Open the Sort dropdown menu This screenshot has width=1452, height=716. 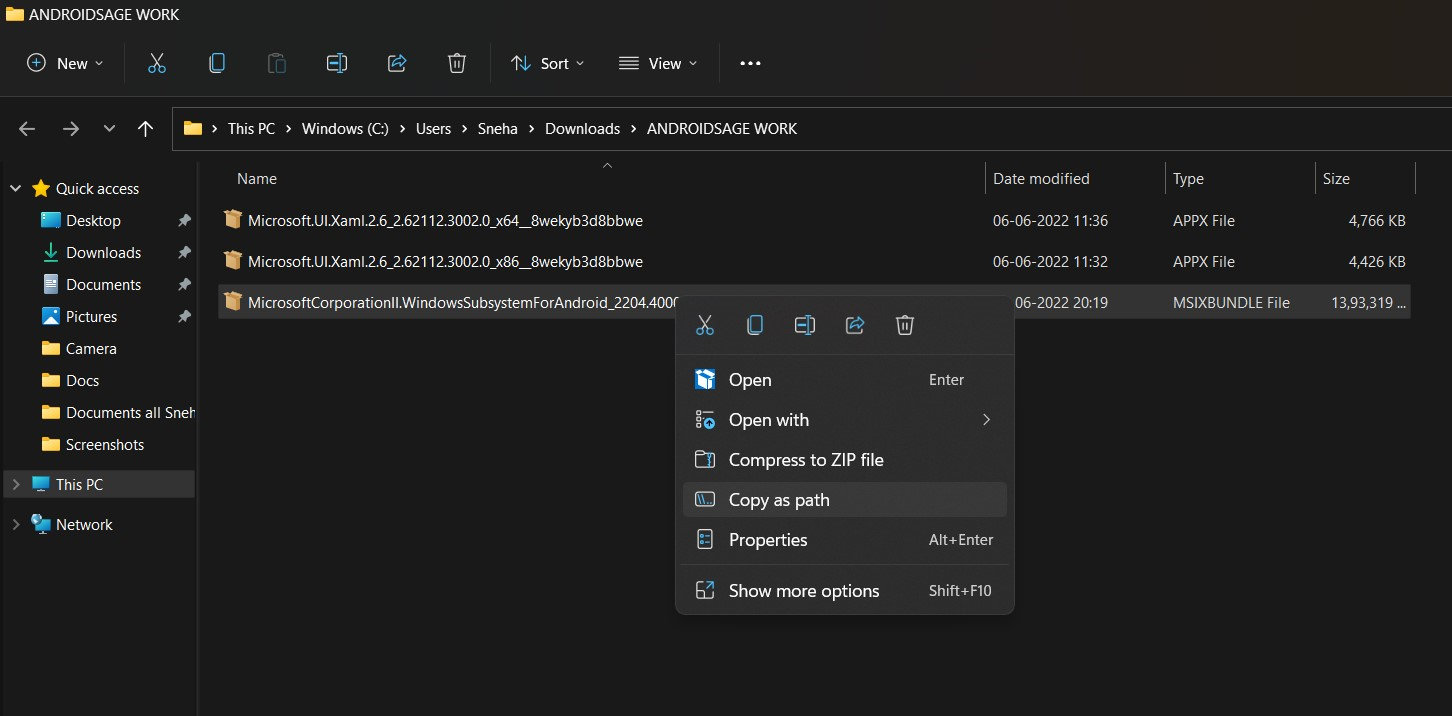click(548, 63)
